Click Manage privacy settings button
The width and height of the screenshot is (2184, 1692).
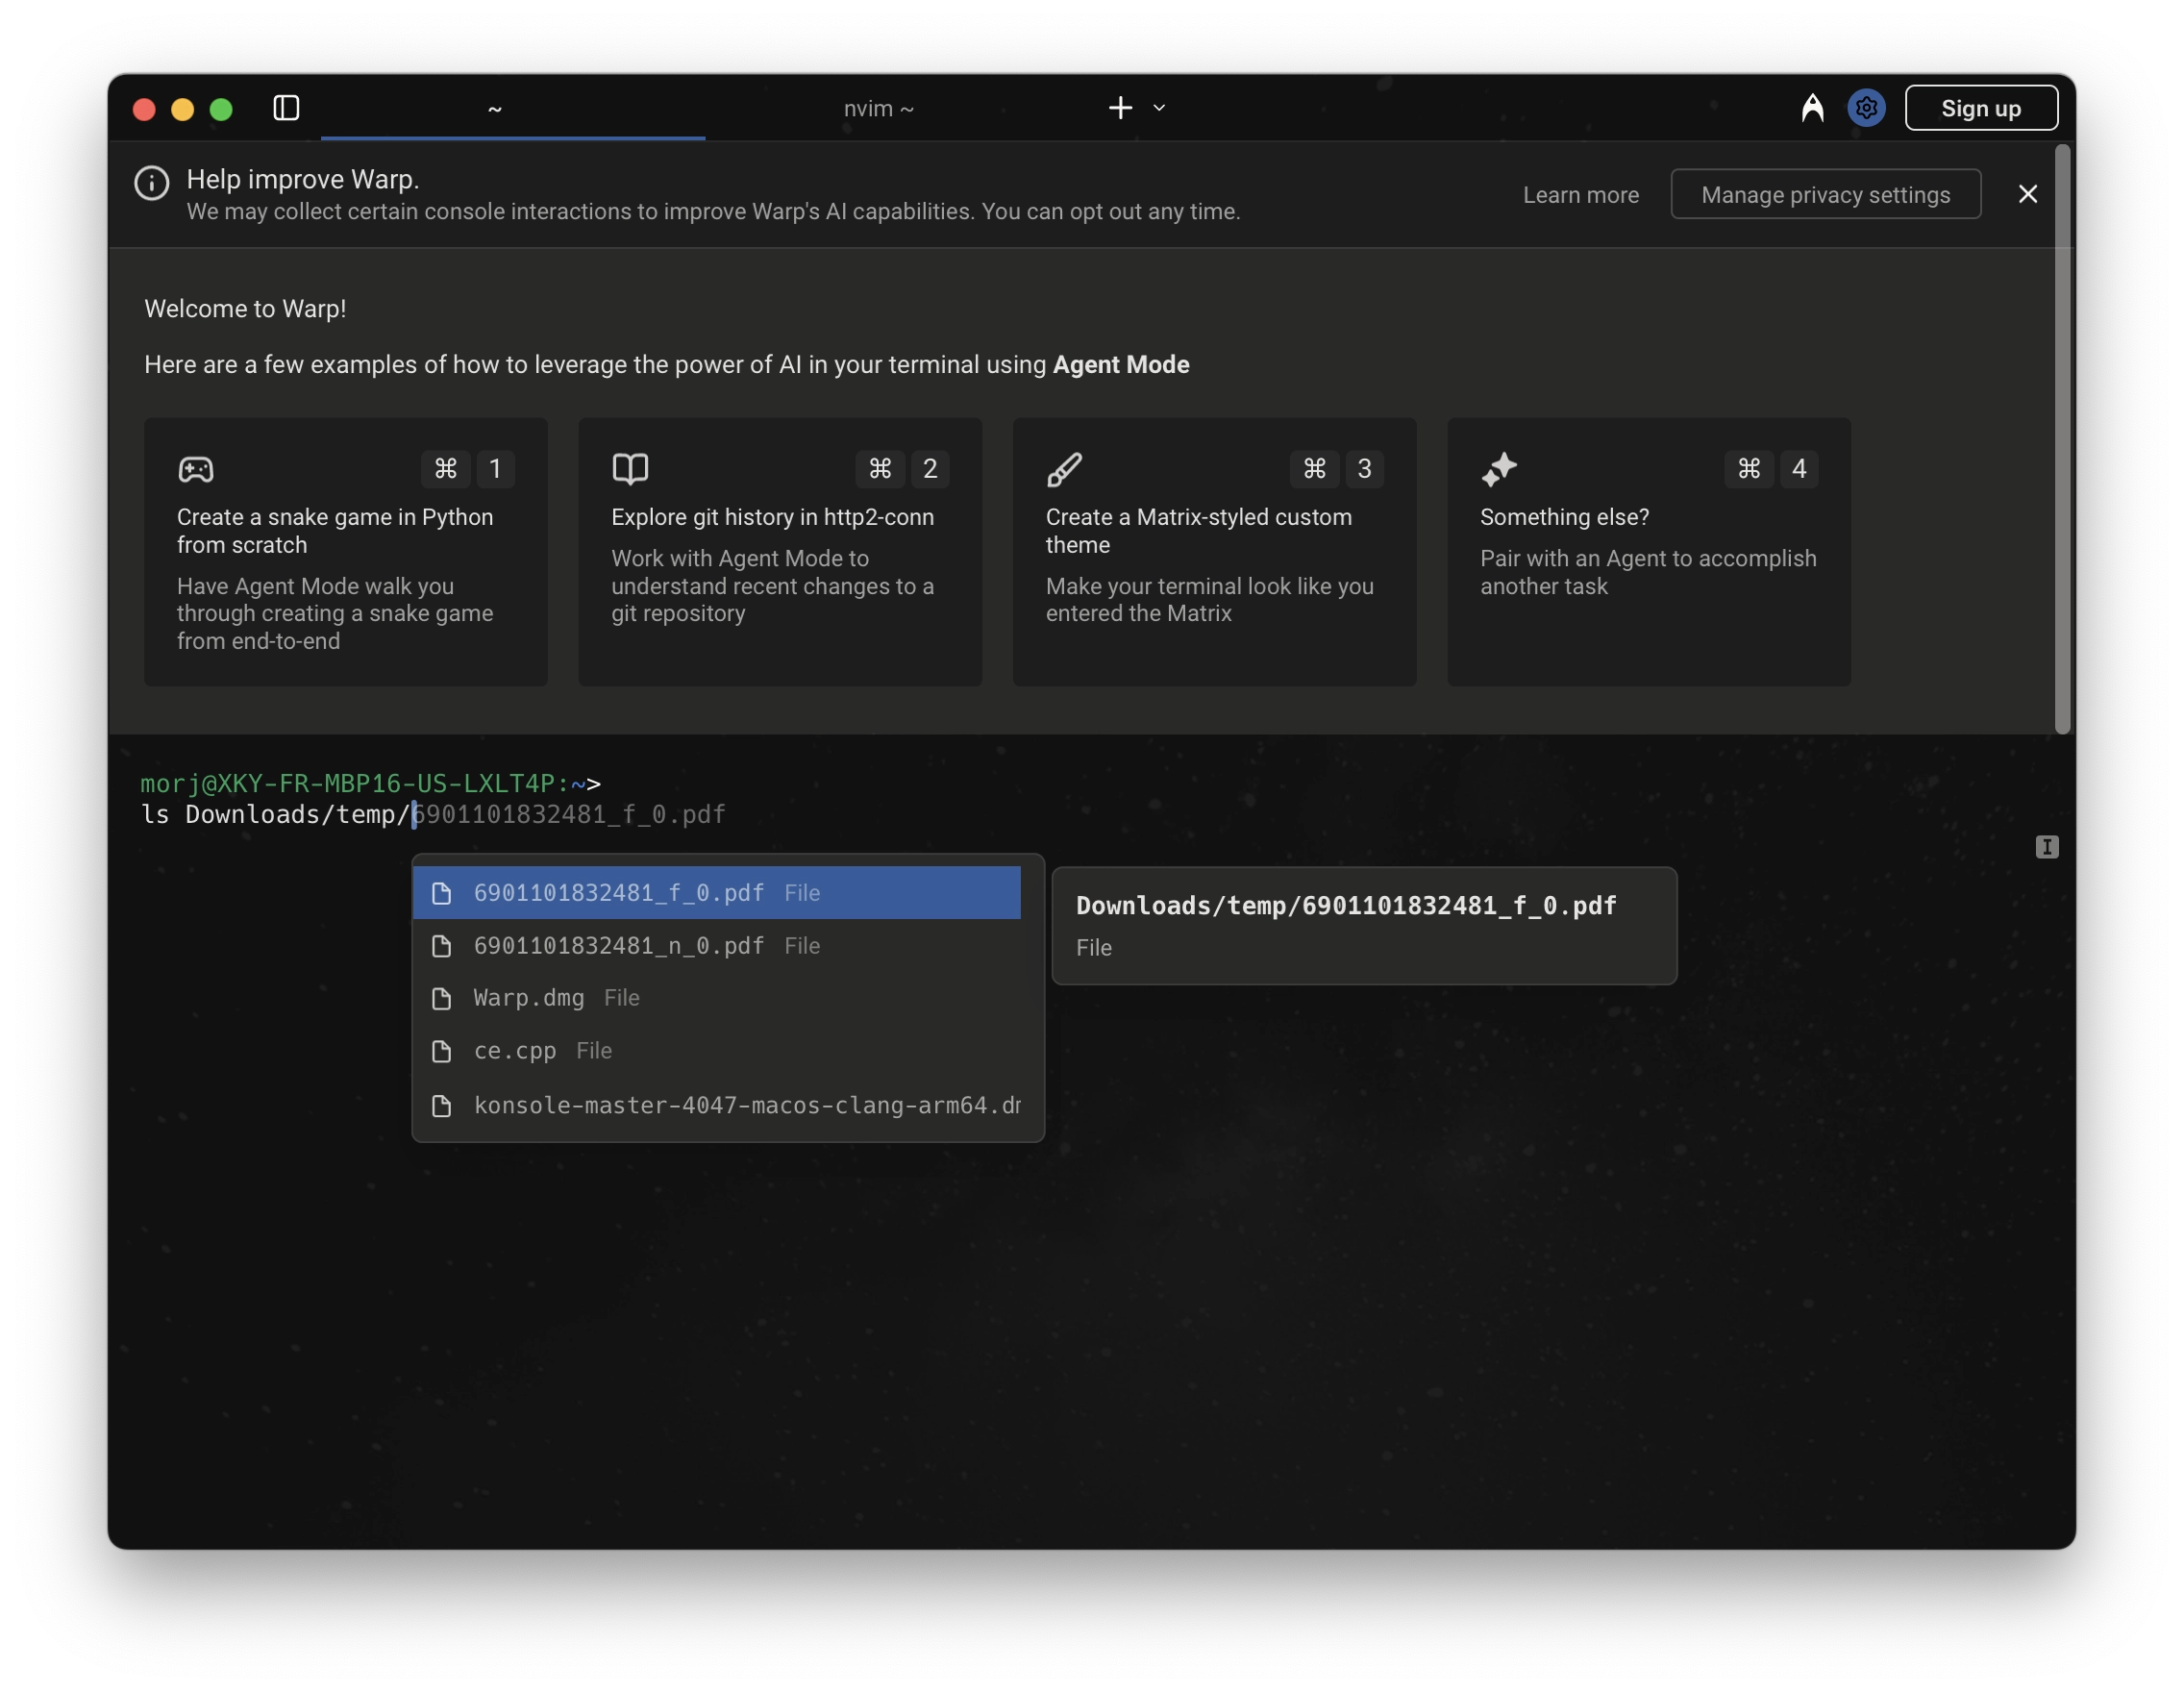[1825, 195]
